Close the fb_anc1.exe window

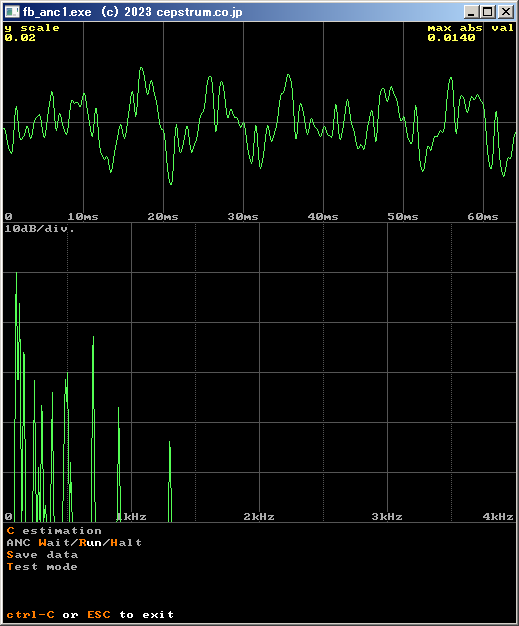tap(506, 12)
